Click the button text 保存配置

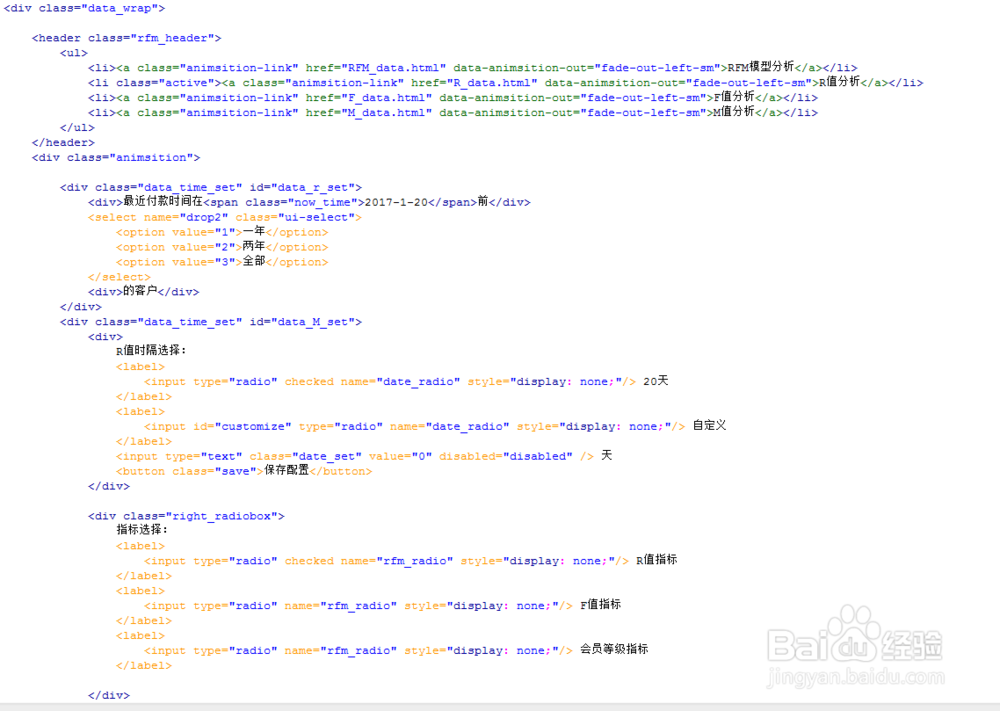click(287, 471)
